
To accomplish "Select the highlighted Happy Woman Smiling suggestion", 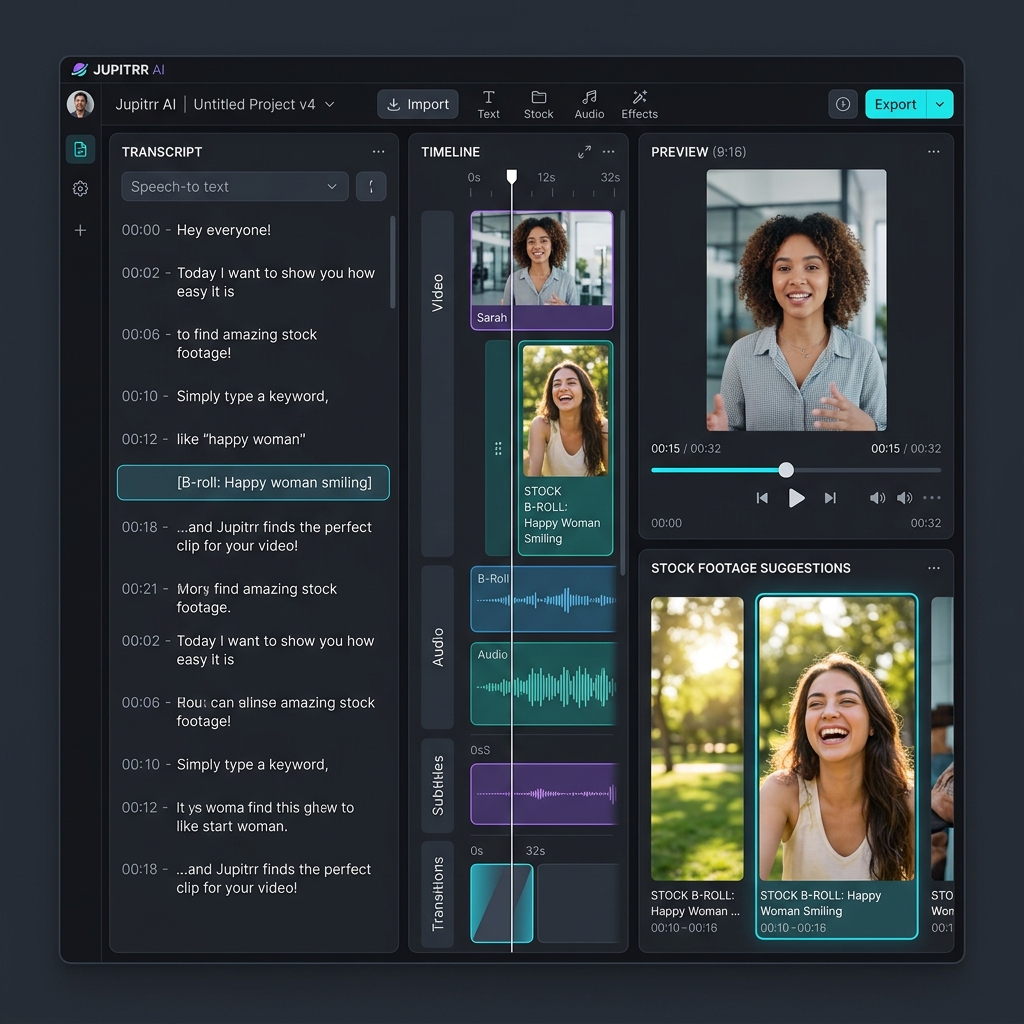I will pyautogui.click(x=837, y=766).
